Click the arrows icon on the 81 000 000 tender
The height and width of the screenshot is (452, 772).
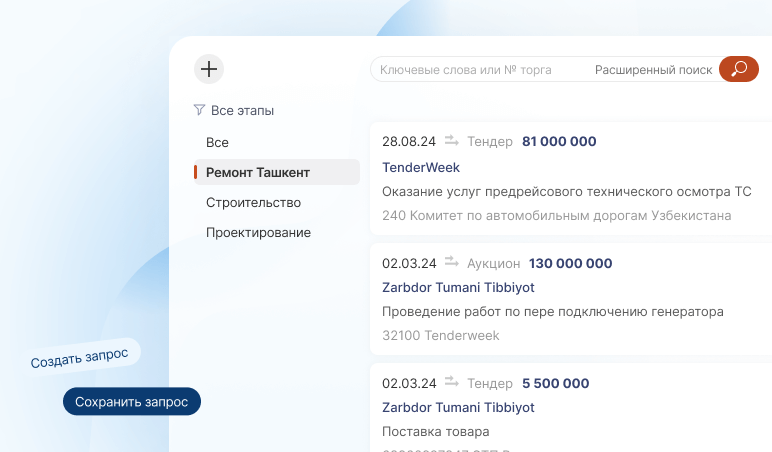[452, 141]
